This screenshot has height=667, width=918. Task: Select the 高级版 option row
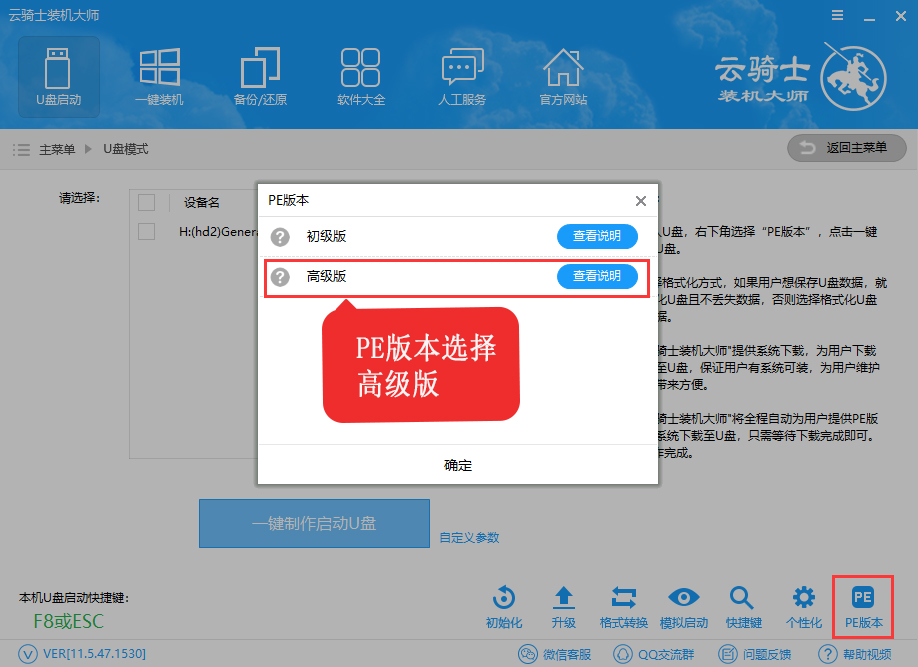click(x=458, y=277)
